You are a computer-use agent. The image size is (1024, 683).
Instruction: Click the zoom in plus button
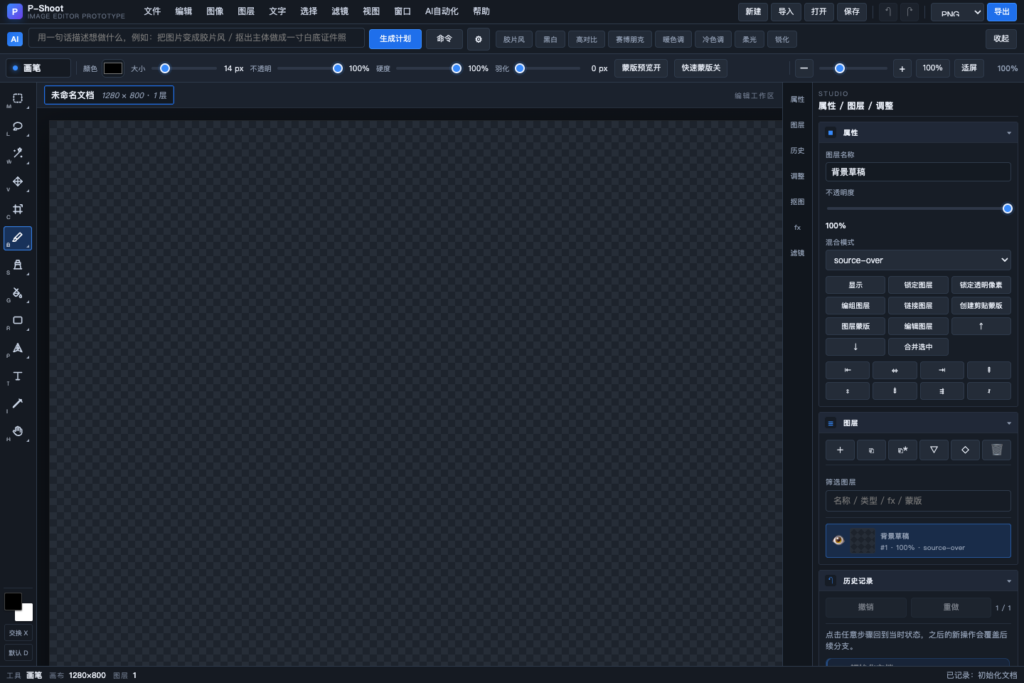902,69
